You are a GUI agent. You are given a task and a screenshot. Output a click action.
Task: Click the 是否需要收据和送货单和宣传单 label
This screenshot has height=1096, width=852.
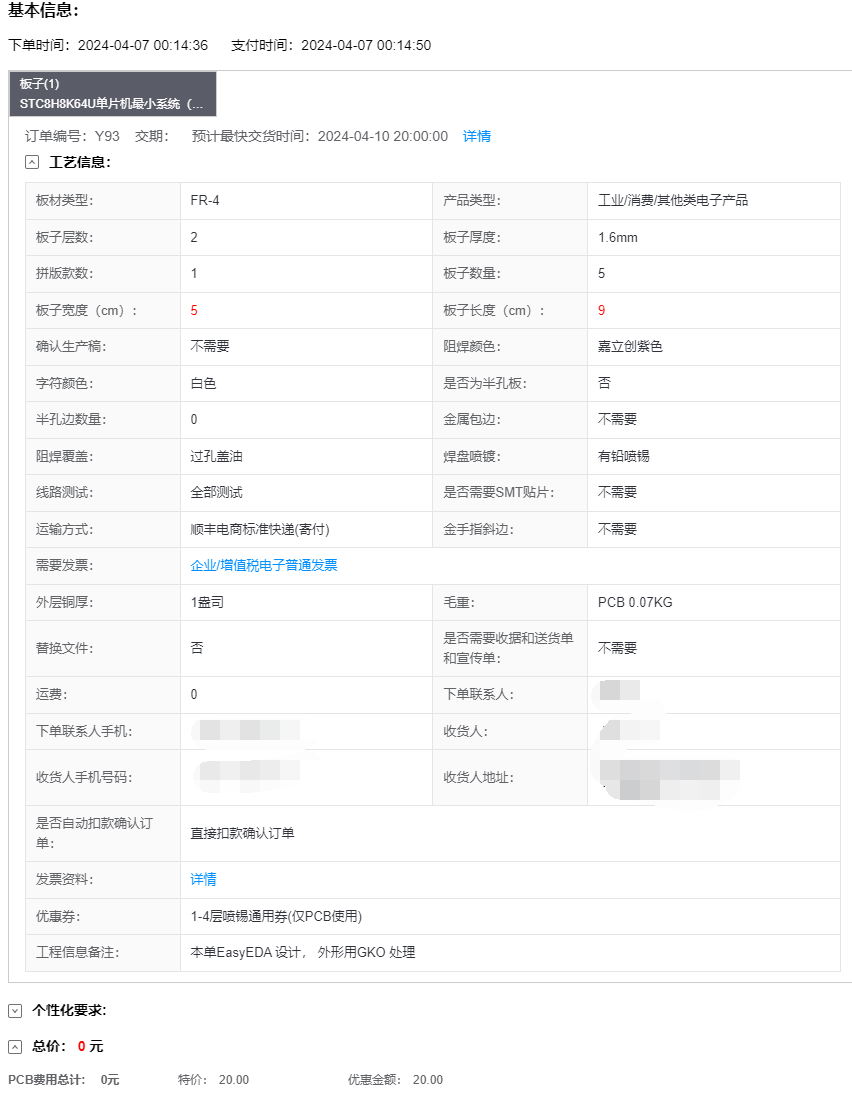(508, 649)
